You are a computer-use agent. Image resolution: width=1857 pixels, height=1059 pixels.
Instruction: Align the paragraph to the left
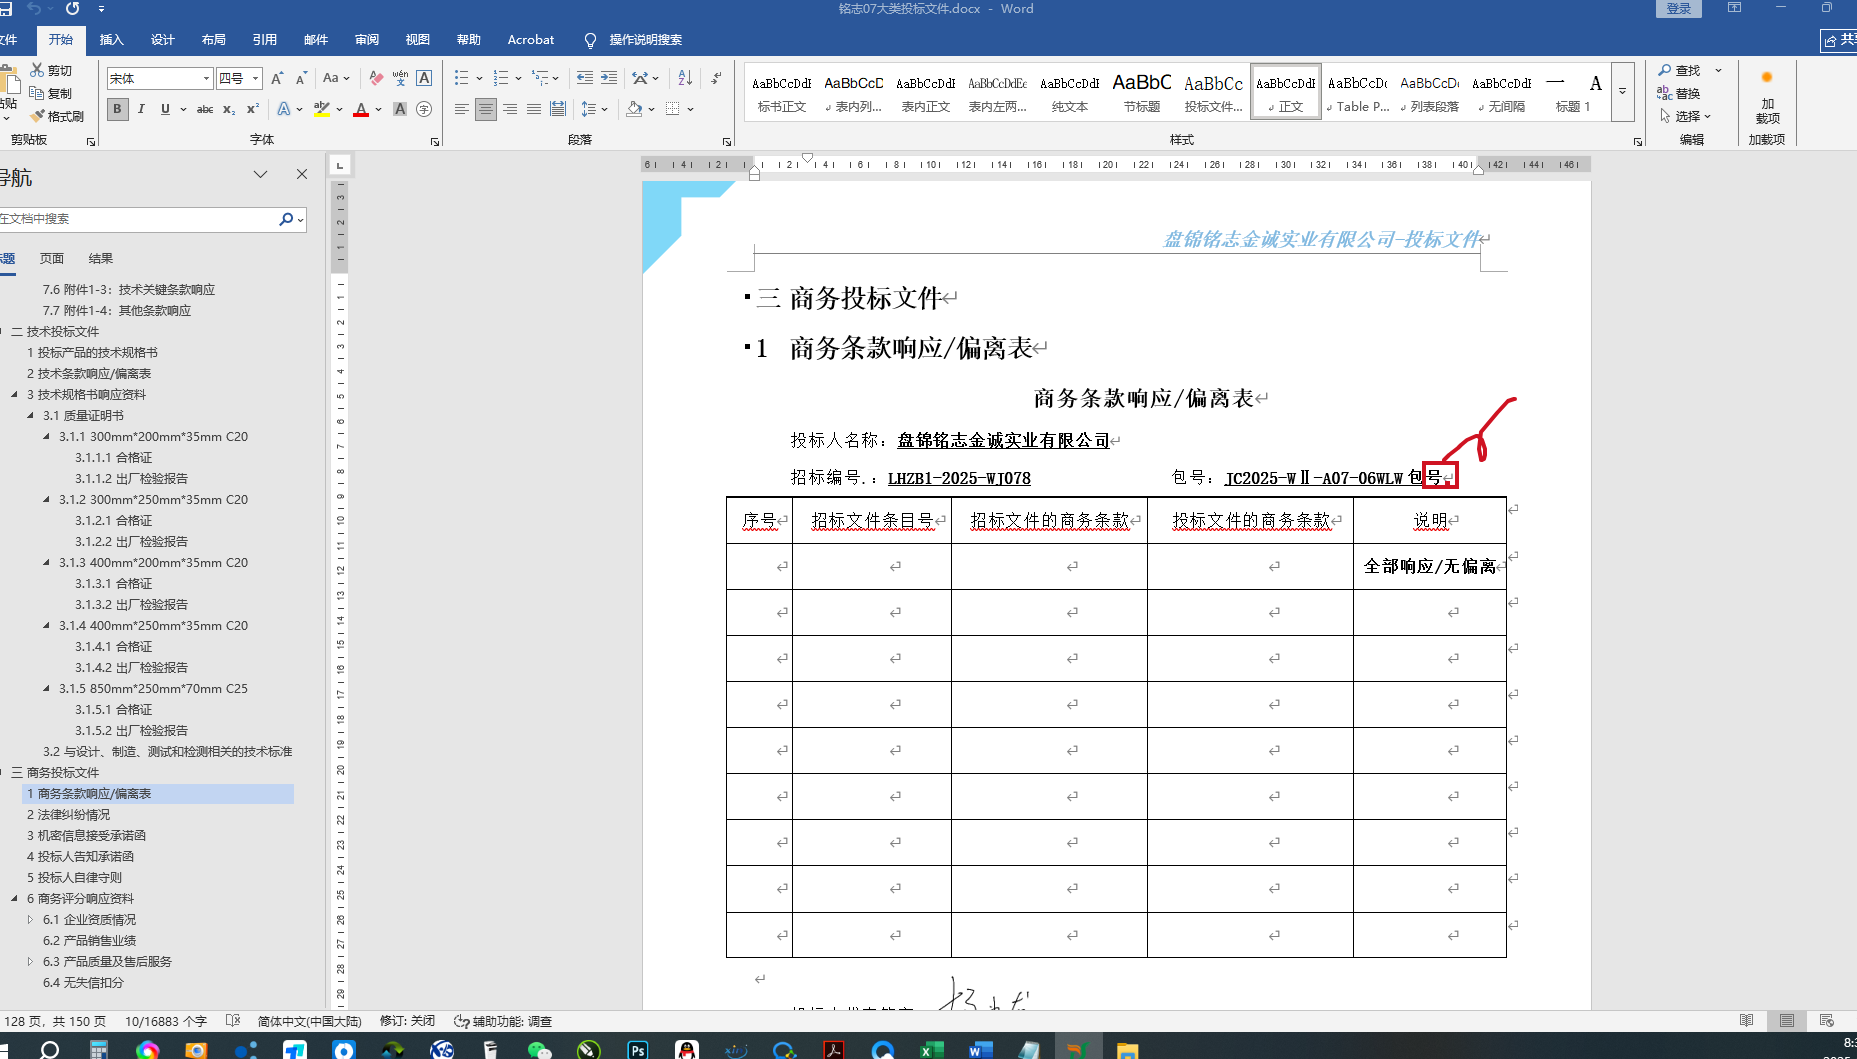(x=461, y=109)
